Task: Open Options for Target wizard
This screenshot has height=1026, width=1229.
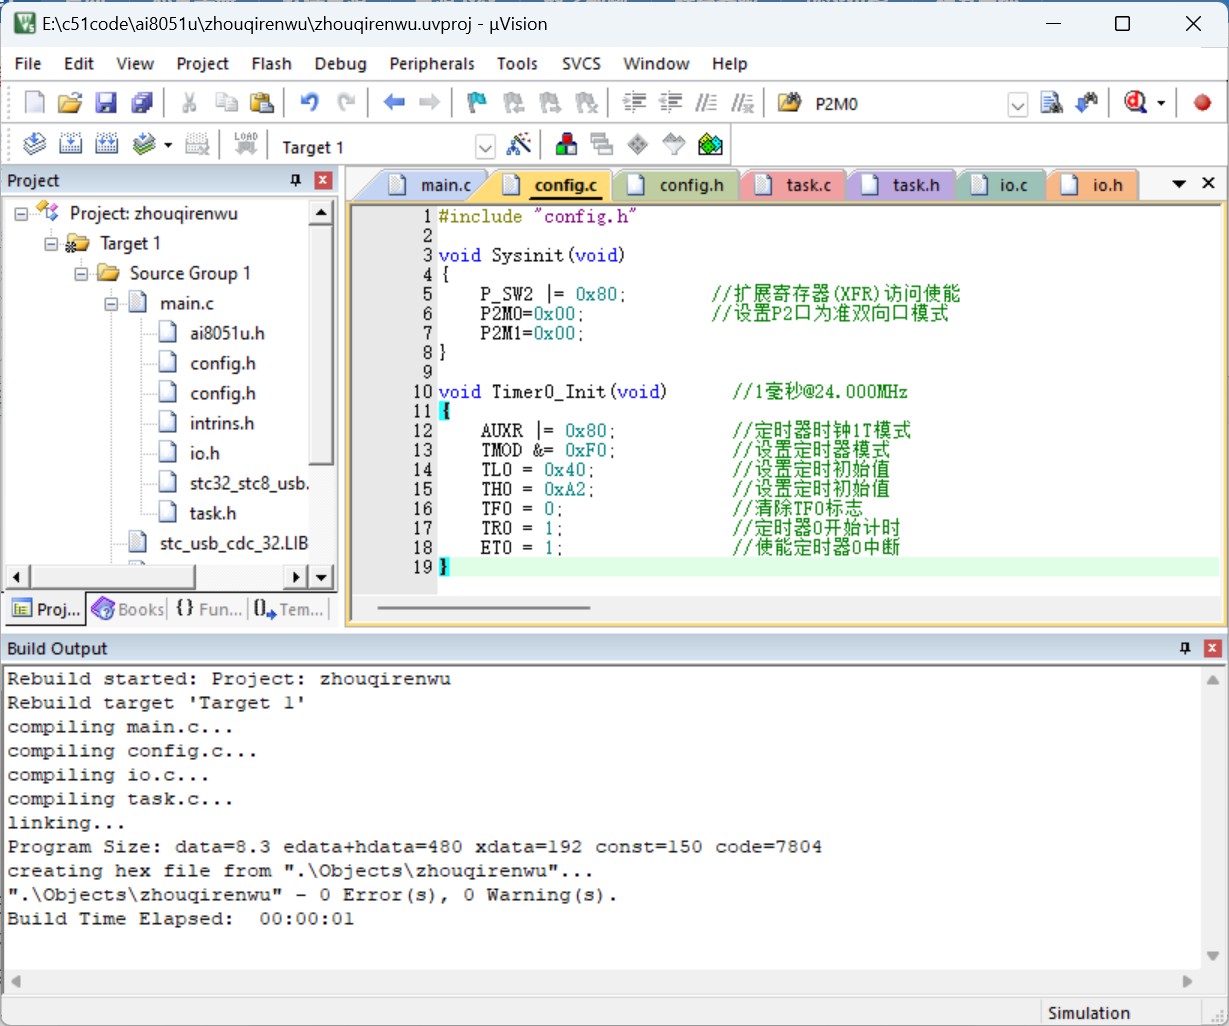Action: pyautogui.click(x=519, y=145)
